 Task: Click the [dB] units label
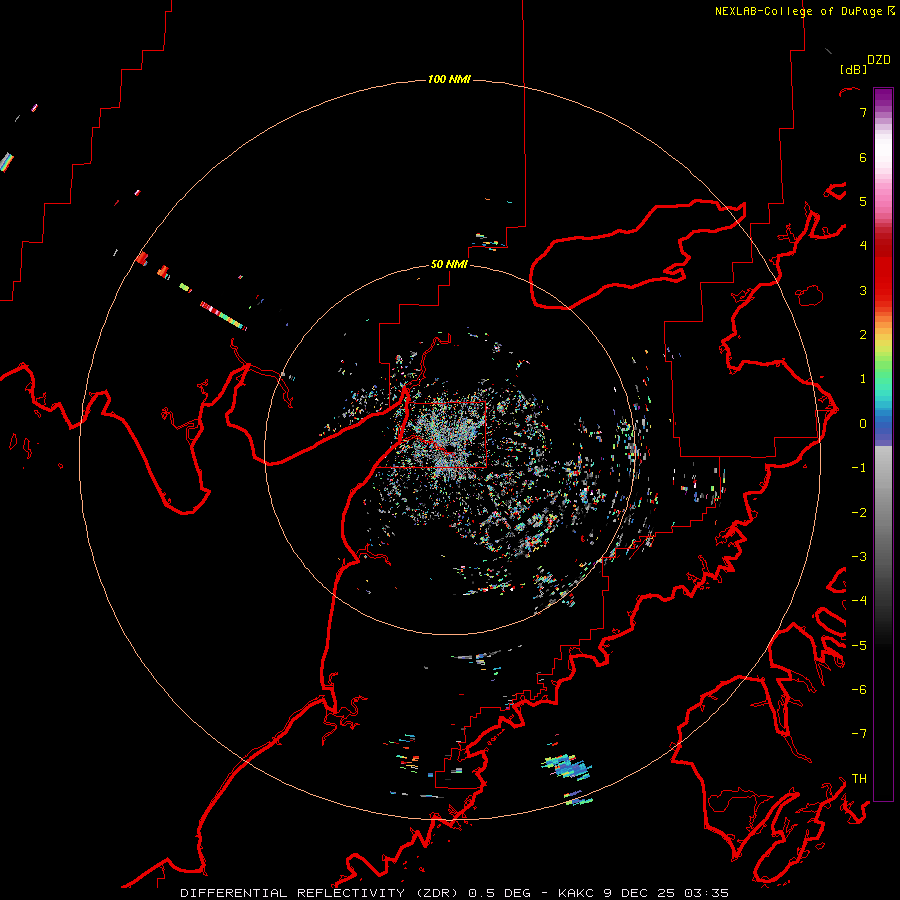tap(854, 69)
